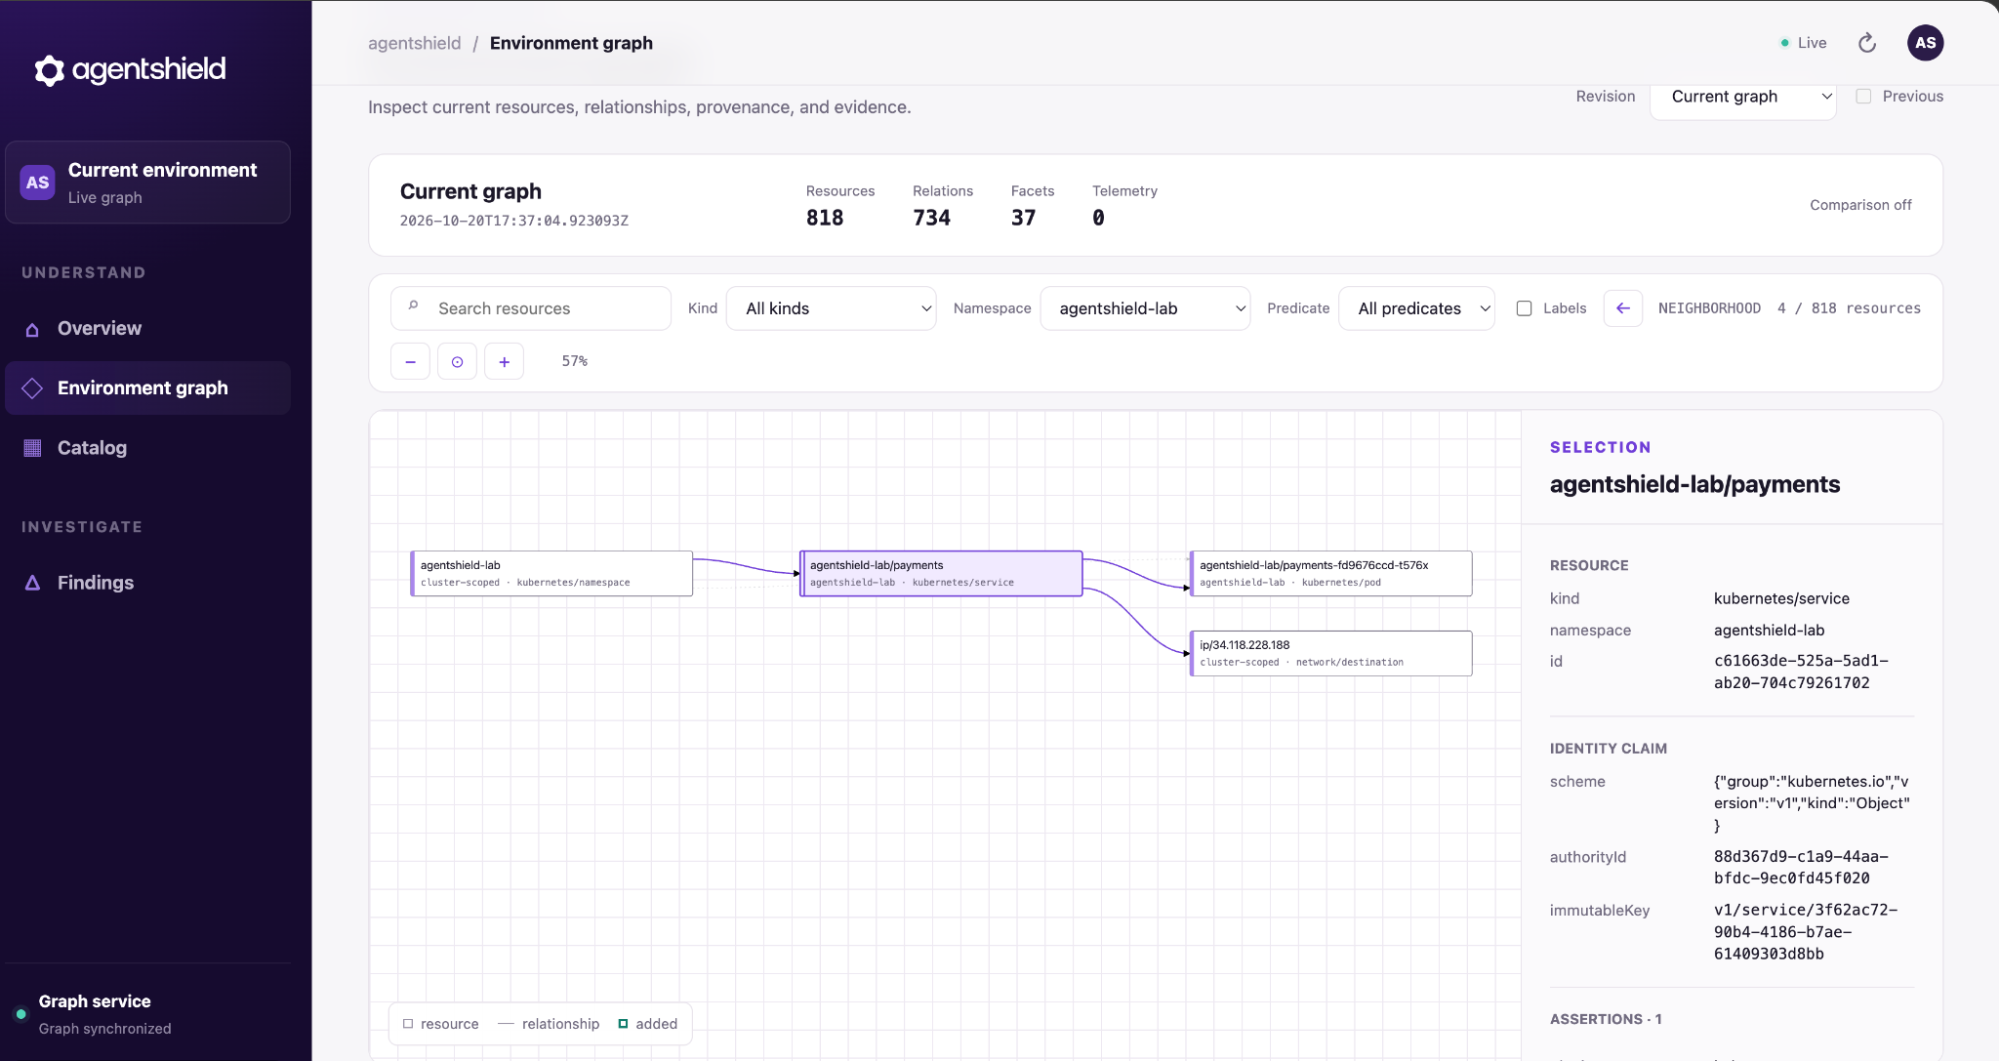
Task: Open the Namespace agentshield-lab dropdown
Action: click(1144, 308)
